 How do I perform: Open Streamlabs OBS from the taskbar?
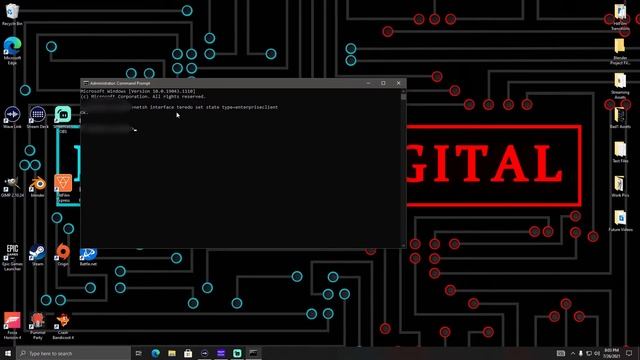(x=237, y=353)
